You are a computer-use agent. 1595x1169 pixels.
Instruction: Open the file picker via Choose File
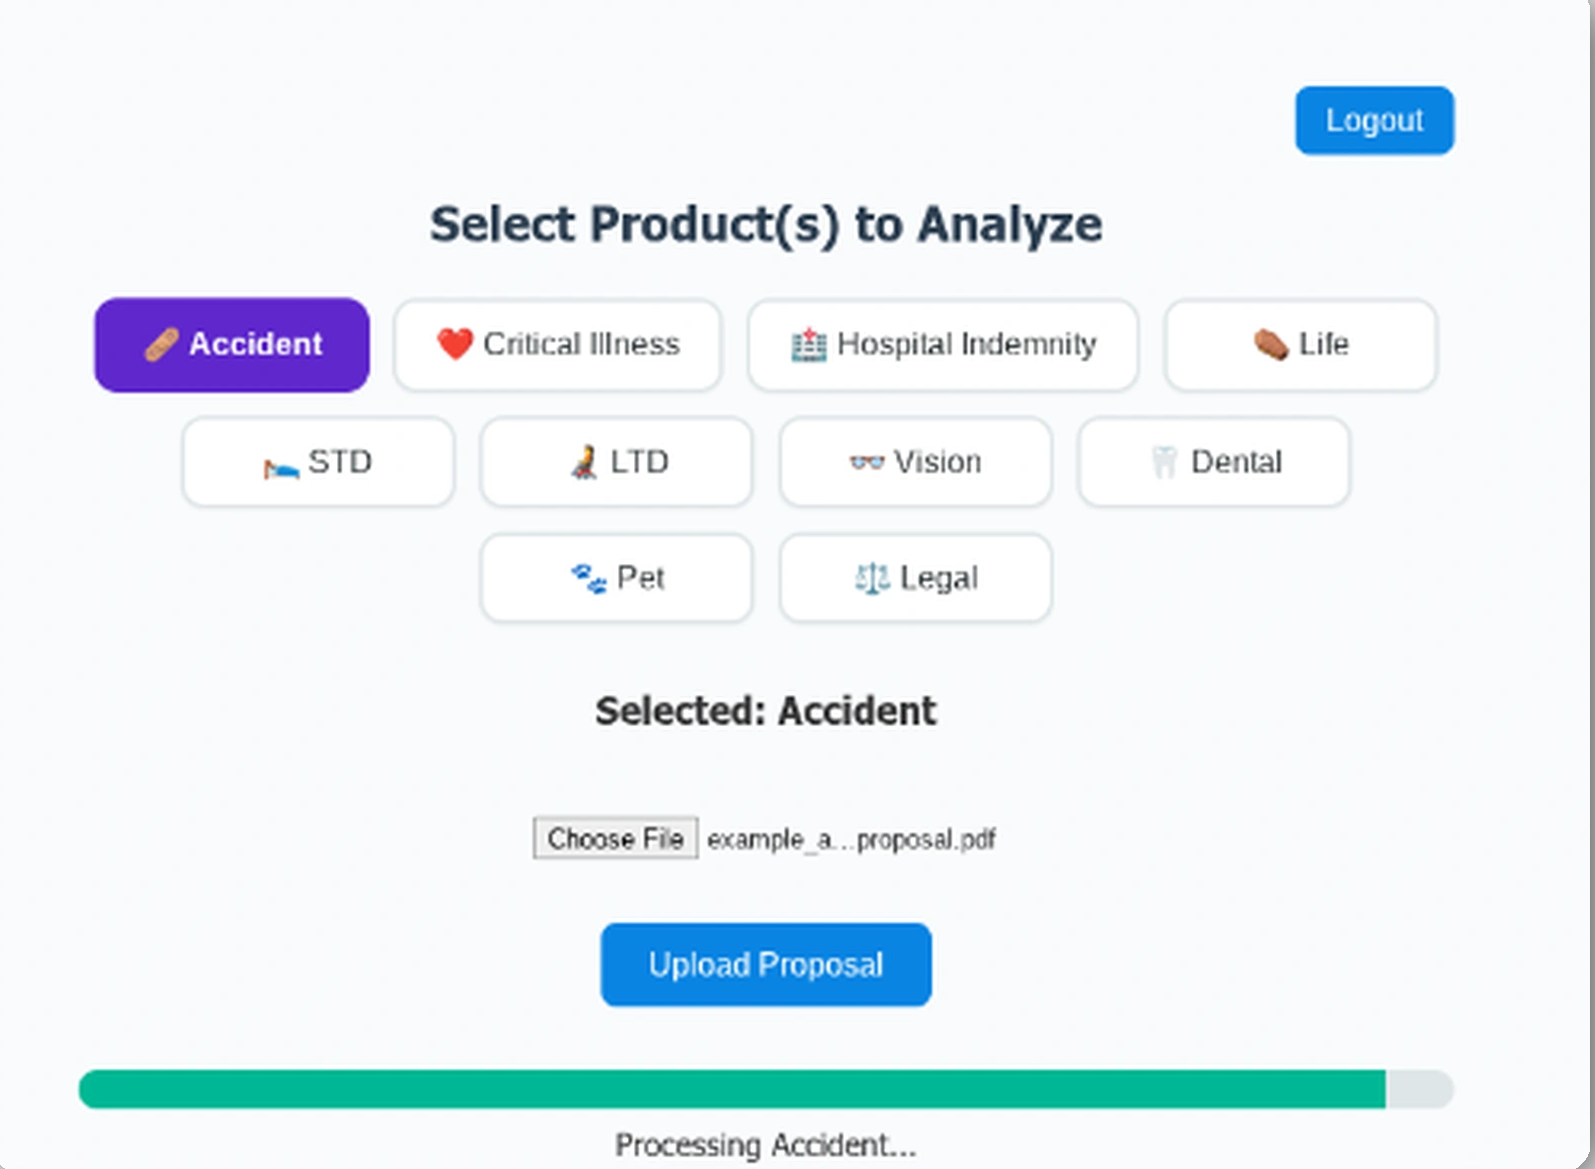click(x=615, y=838)
